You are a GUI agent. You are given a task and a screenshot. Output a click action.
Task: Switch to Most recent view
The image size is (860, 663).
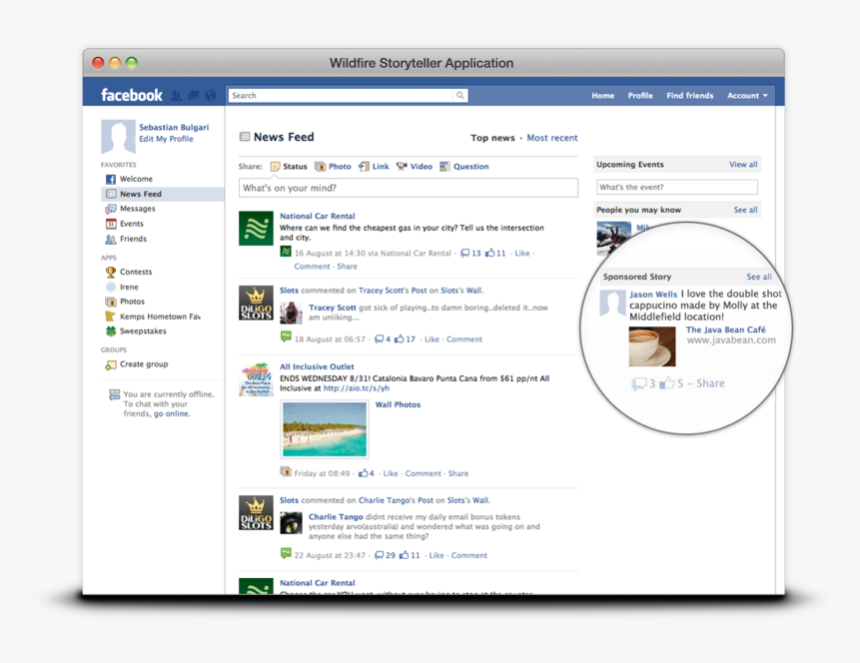(x=552, y=138)
